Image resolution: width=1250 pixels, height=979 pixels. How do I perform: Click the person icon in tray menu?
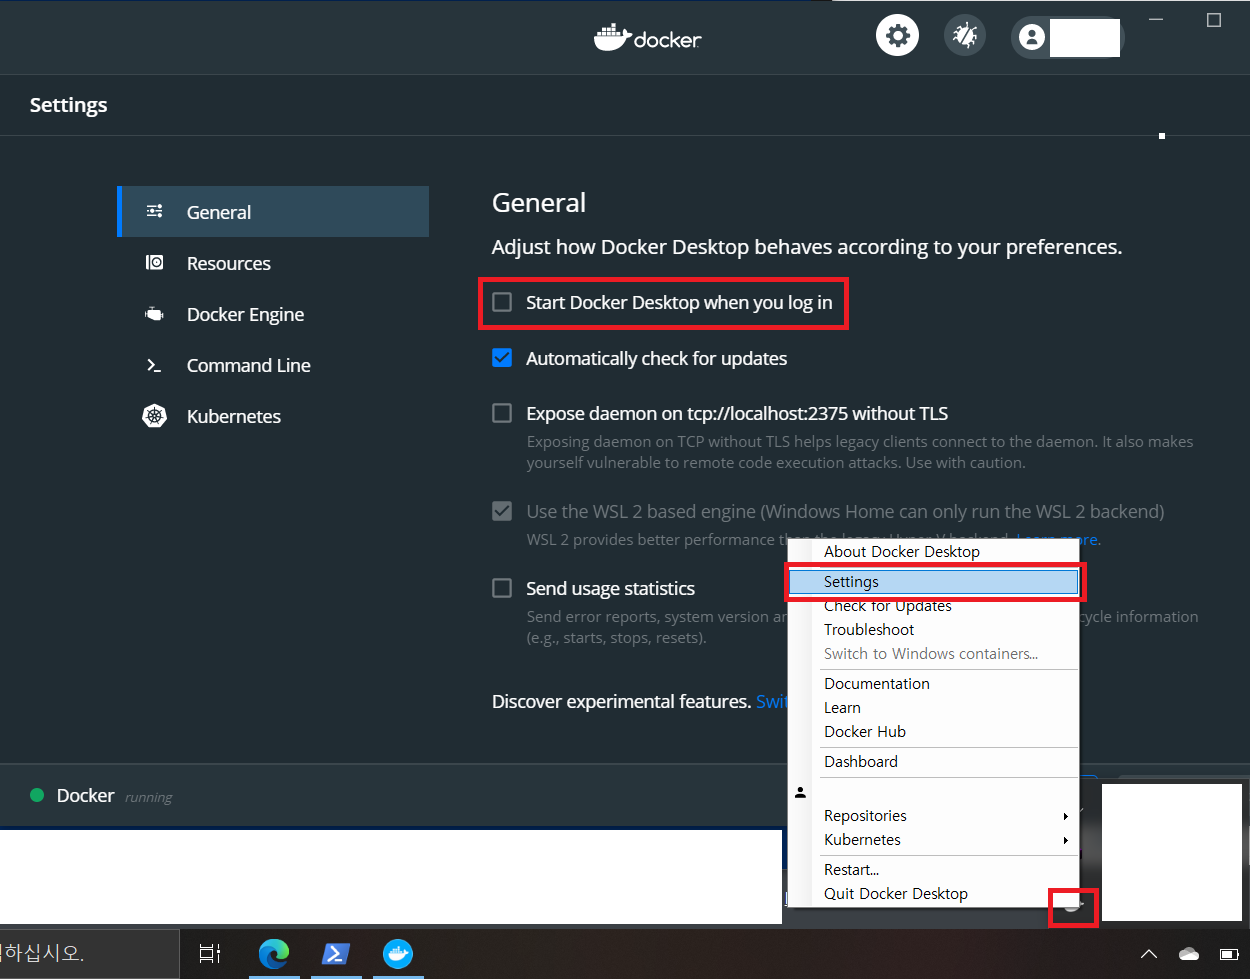[800, 792]
